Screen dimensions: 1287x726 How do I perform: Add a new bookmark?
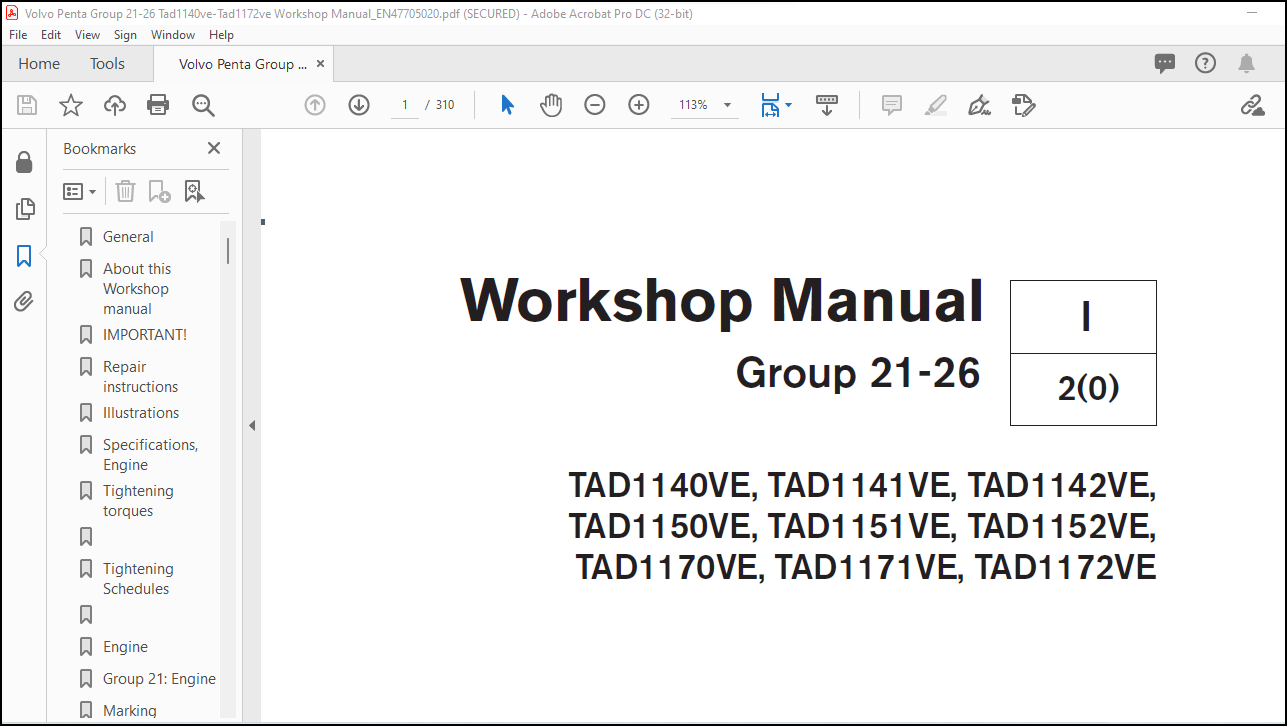(159, 191)
